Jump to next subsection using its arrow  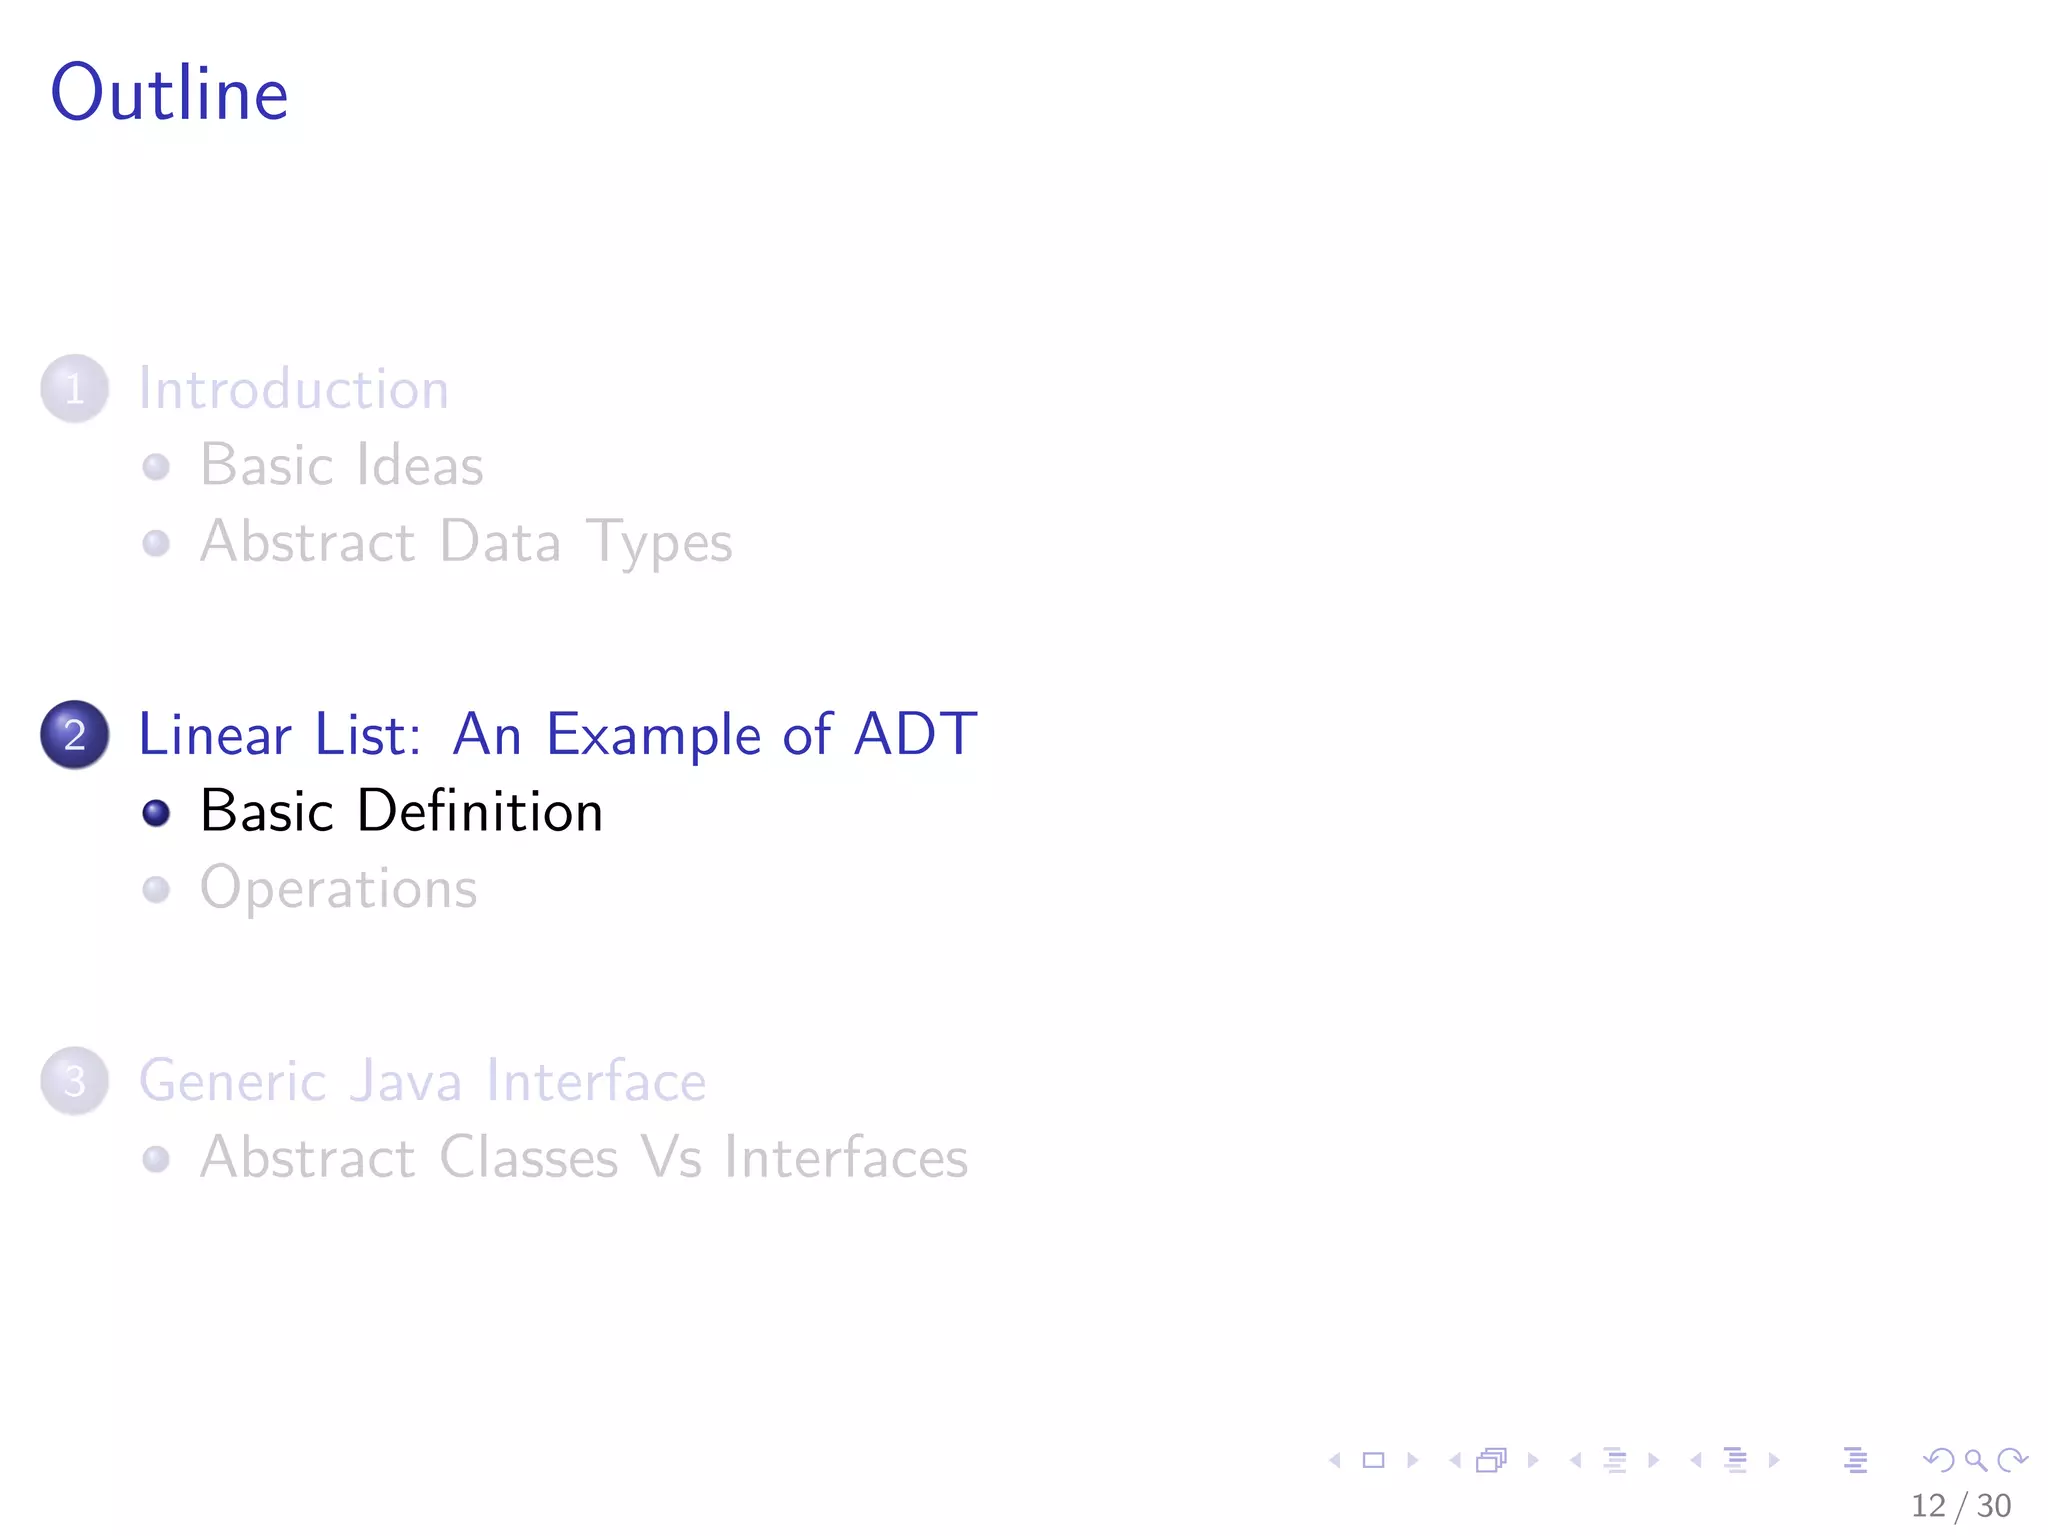pos(1654,1461)
